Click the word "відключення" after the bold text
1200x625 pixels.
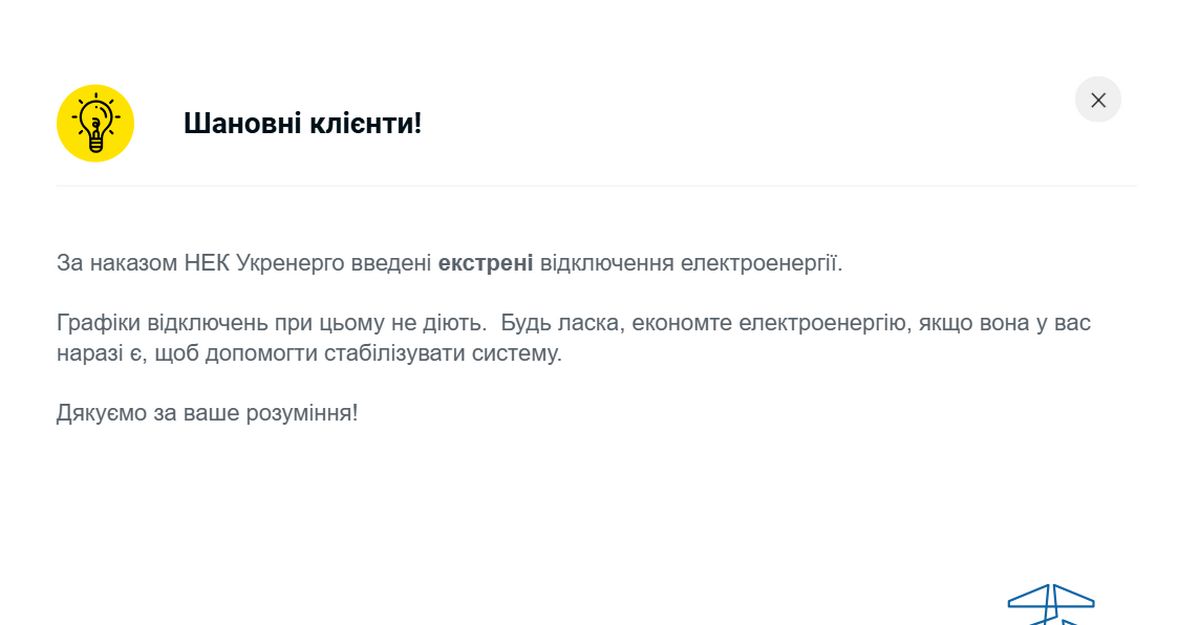(x=607, y=263)
